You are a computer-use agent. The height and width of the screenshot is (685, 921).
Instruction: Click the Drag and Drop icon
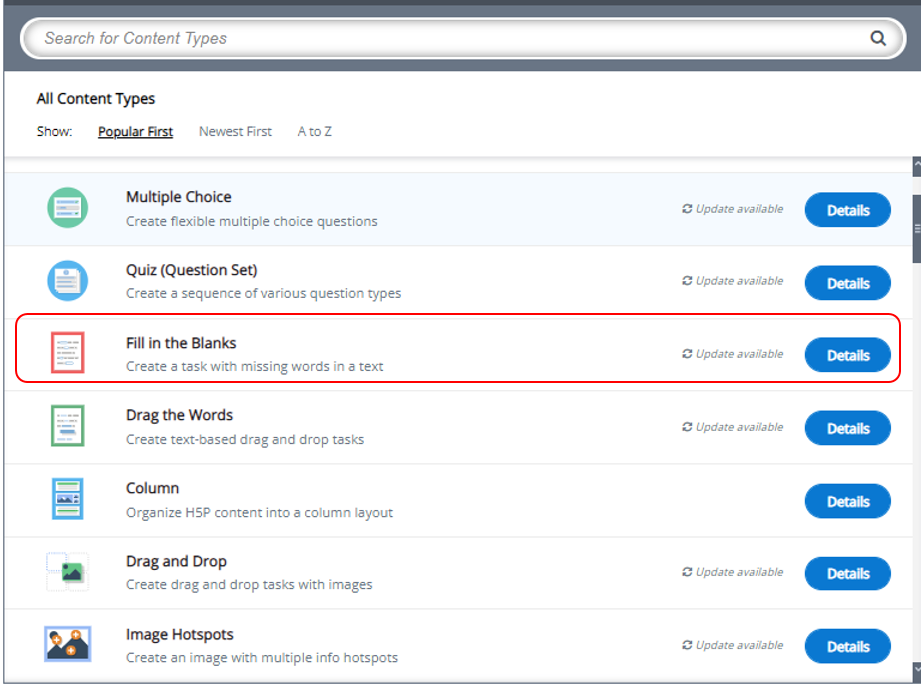click(x=67, y=572)
